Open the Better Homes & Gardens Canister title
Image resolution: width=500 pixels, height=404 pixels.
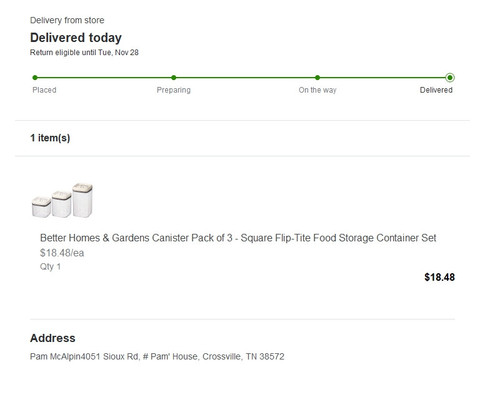coord(238,238)
